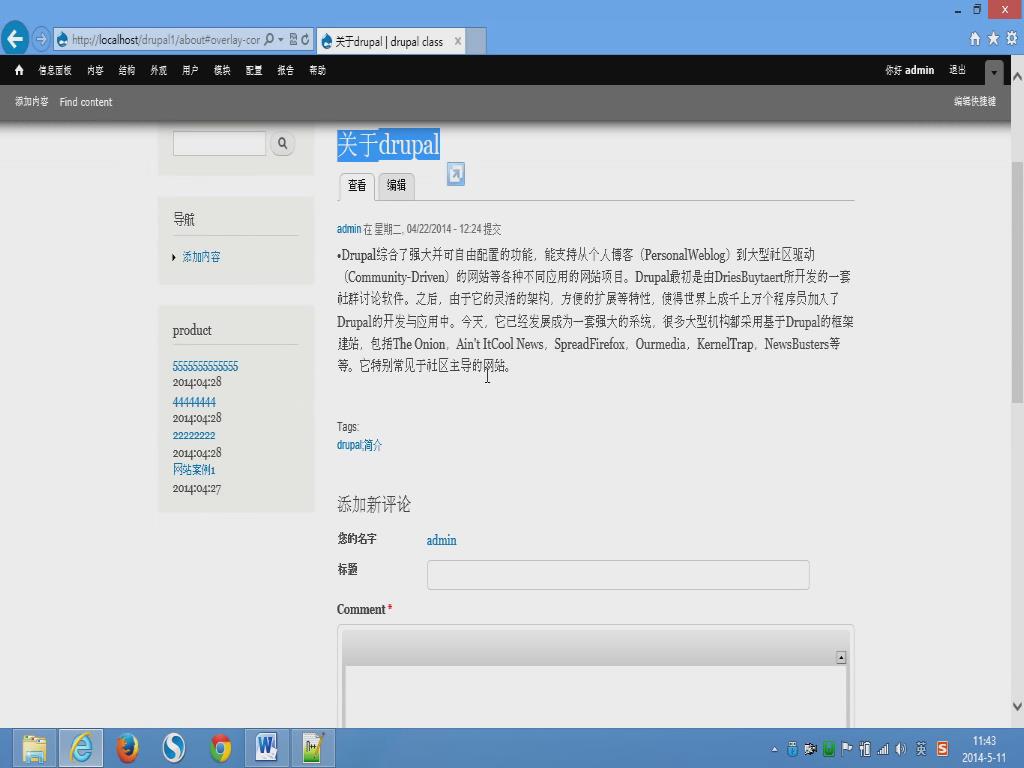This screenshot has width=1024, height=768.
Task: Click the browser forward arrow
Action: [x=40, y=39]
